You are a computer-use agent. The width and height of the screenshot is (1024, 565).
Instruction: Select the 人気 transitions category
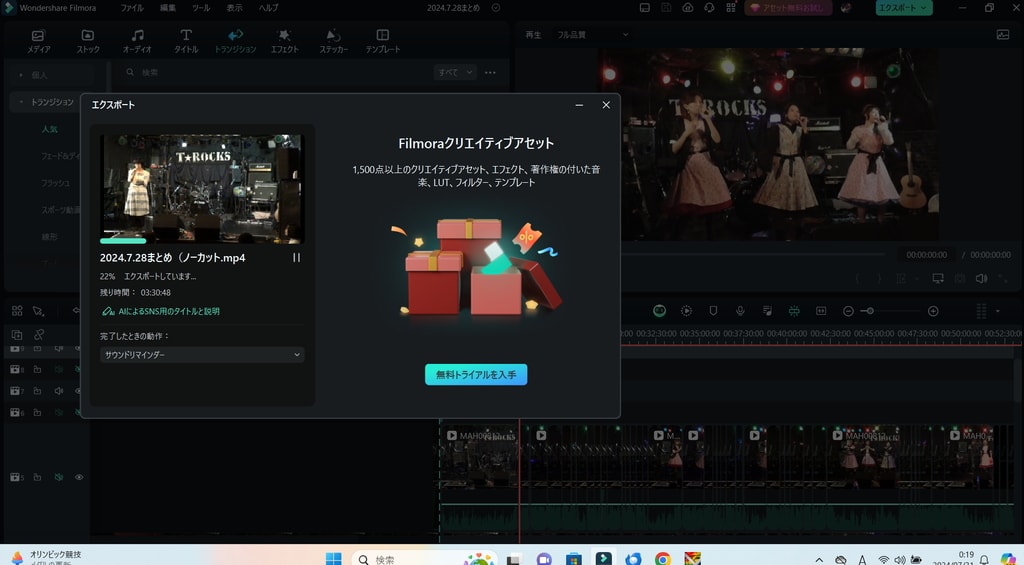tap(50, 129)
